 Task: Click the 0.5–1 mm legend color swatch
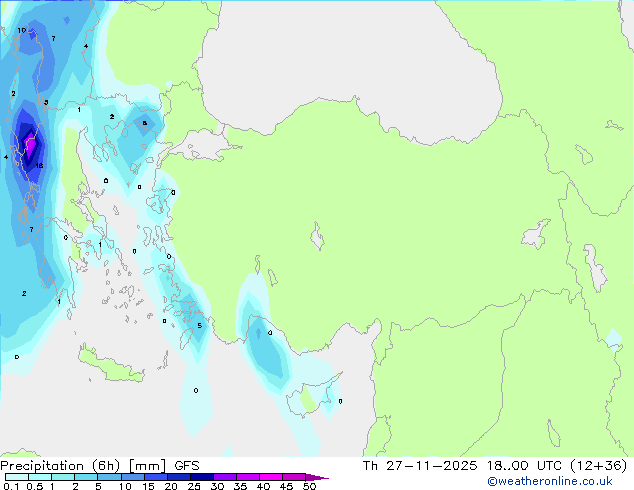(40, 477)
